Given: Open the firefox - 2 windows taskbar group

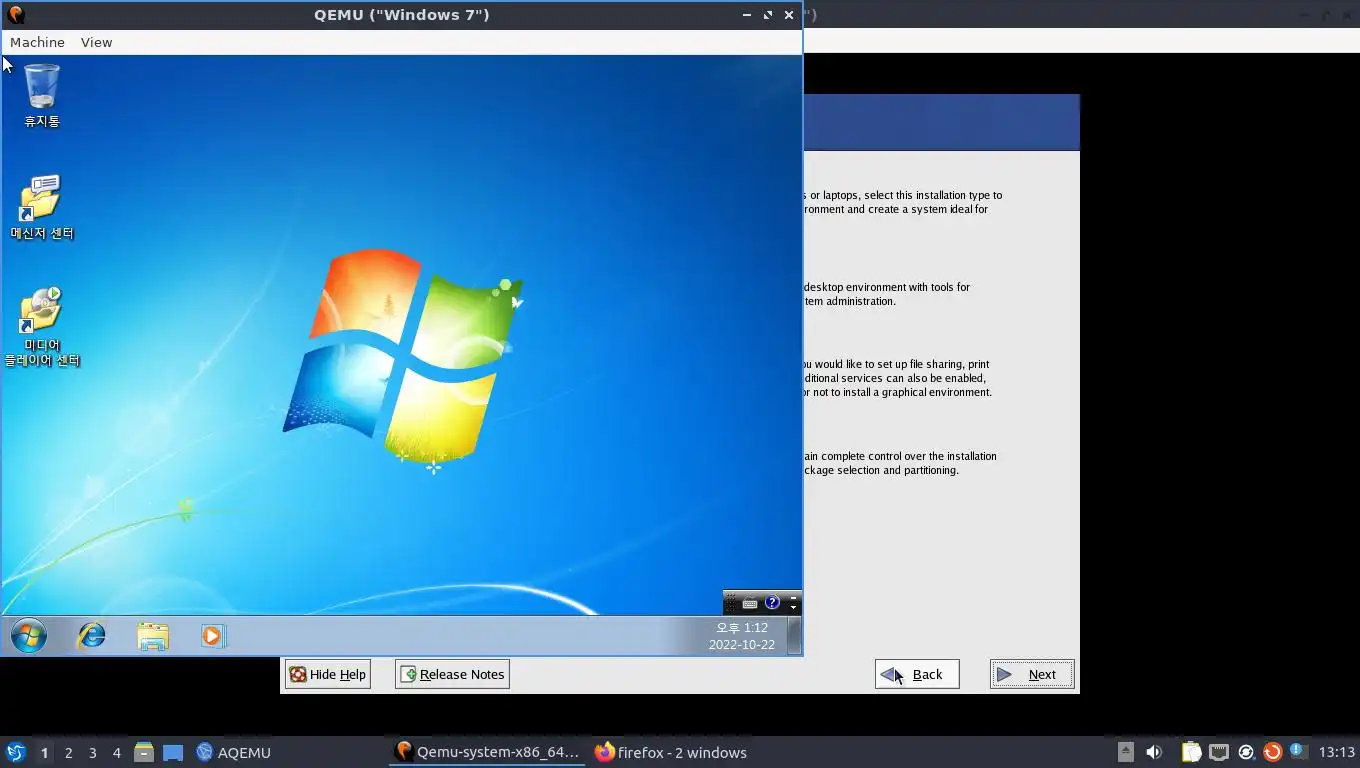Looking at the screenshot, I should [670, 752].
